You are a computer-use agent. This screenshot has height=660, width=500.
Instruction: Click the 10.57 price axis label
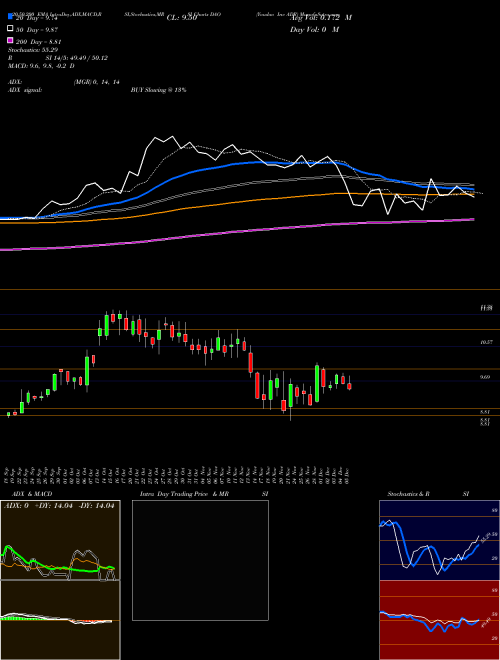tap(486, 342)
